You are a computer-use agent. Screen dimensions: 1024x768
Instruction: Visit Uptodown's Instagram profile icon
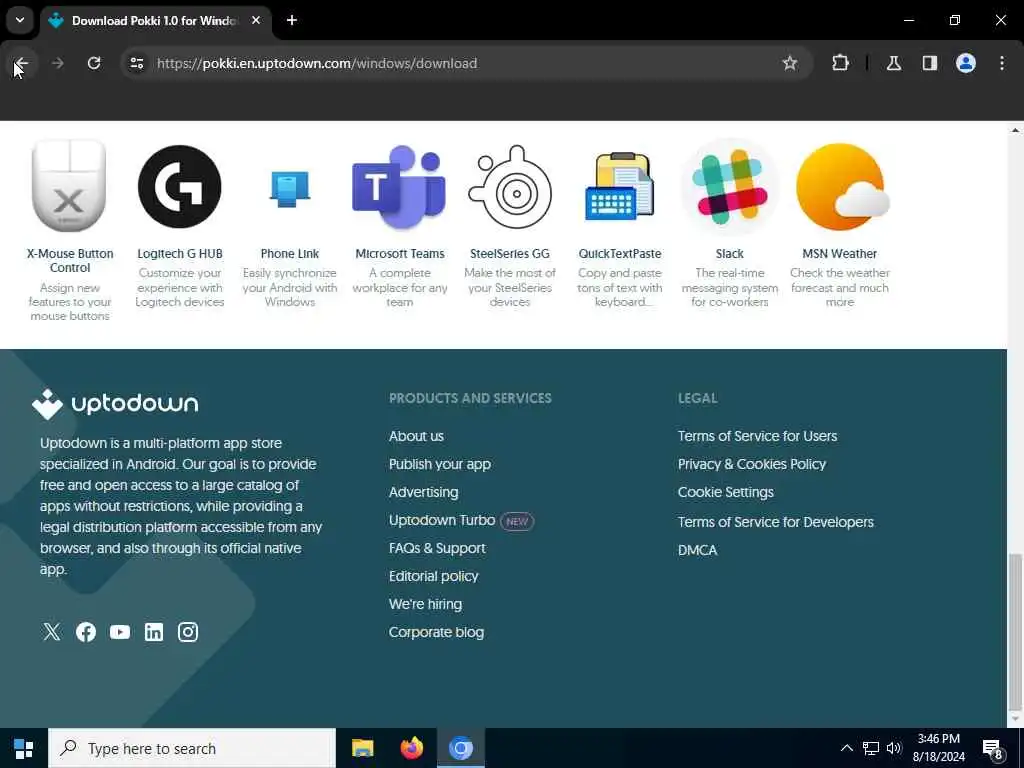[187, 632]
